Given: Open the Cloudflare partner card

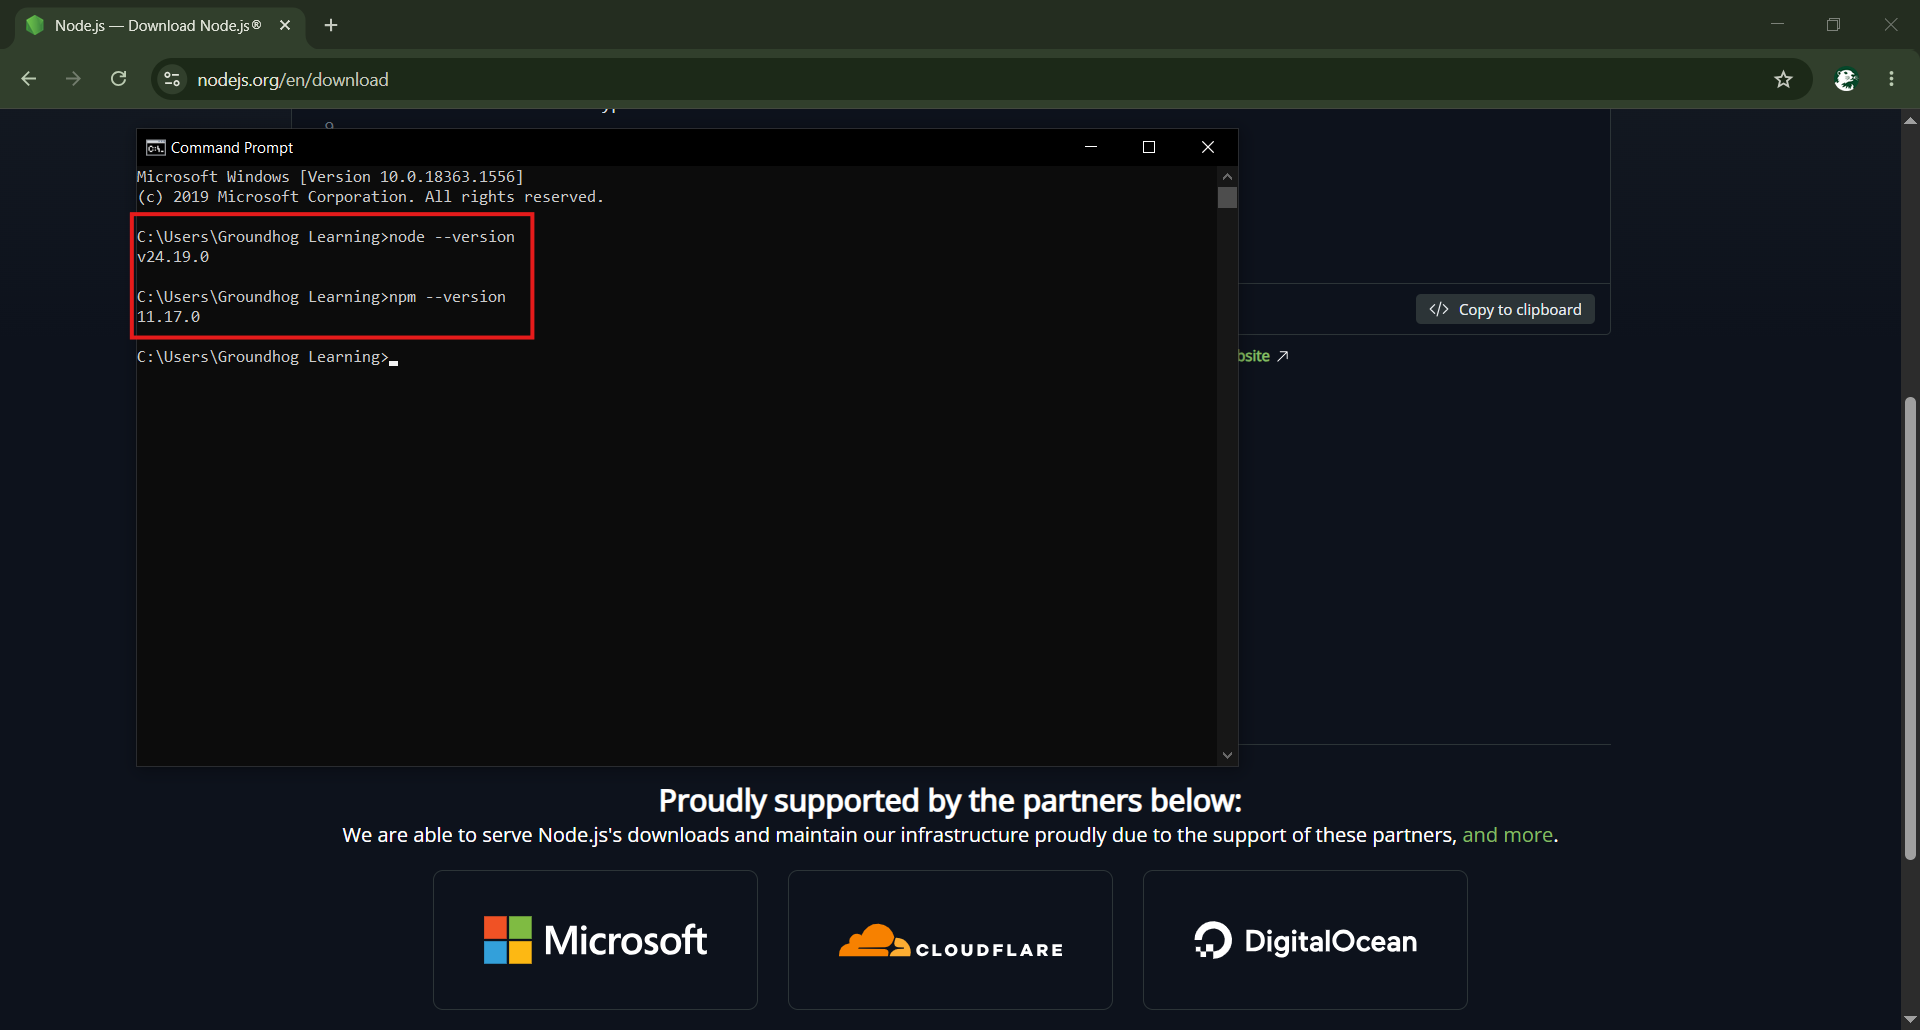Looking at the screenshot, I should pyautogui.click(x=950, y=940).
